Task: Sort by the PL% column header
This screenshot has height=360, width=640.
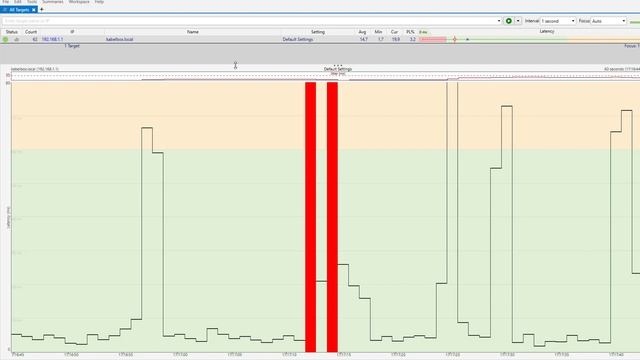Action: (410, 32)
